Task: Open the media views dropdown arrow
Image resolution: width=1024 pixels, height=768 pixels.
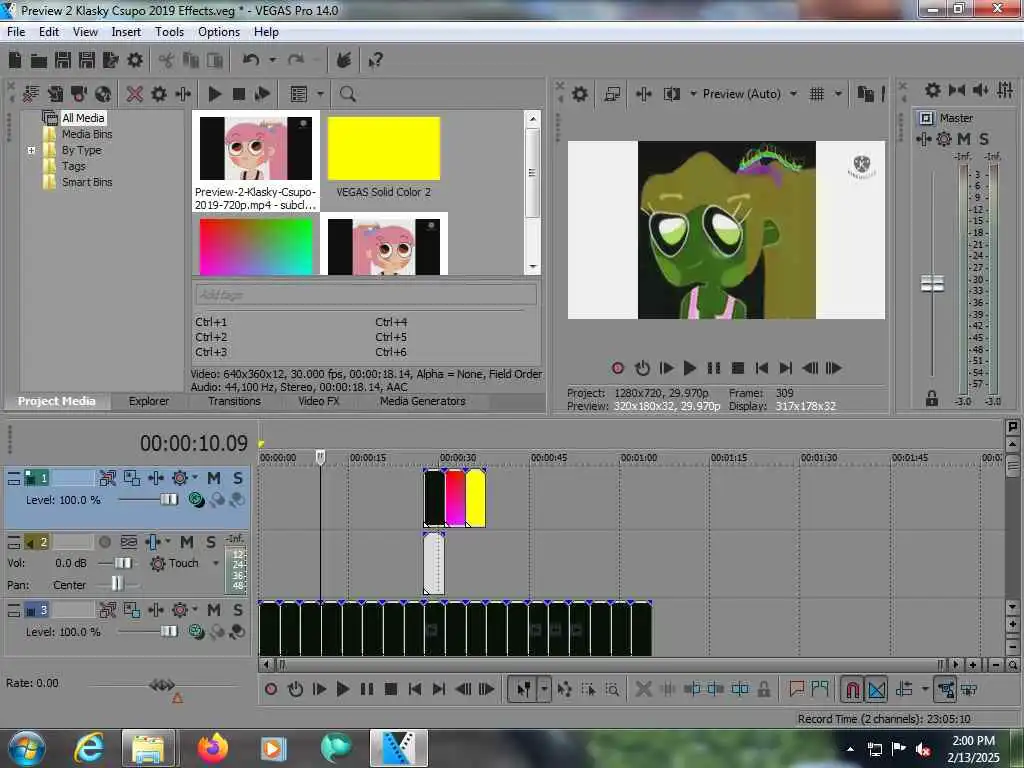Action: pos(320,94)
